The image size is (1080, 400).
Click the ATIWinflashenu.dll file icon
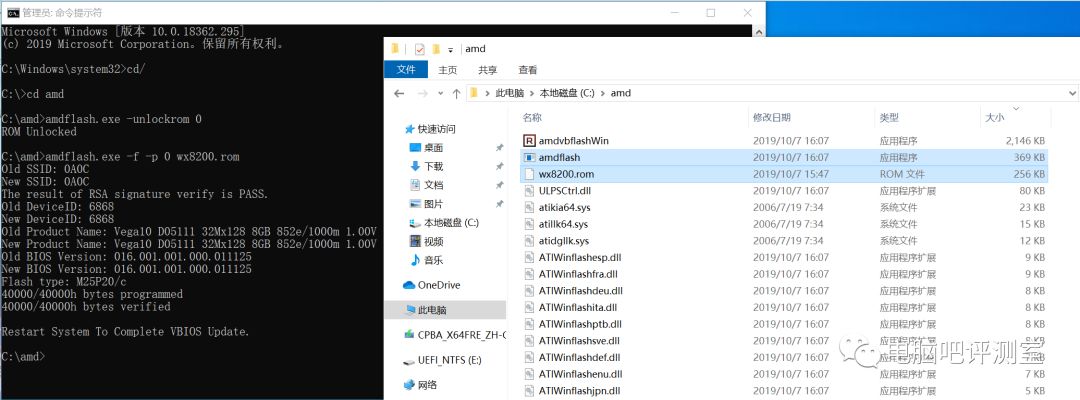point(529,374)
